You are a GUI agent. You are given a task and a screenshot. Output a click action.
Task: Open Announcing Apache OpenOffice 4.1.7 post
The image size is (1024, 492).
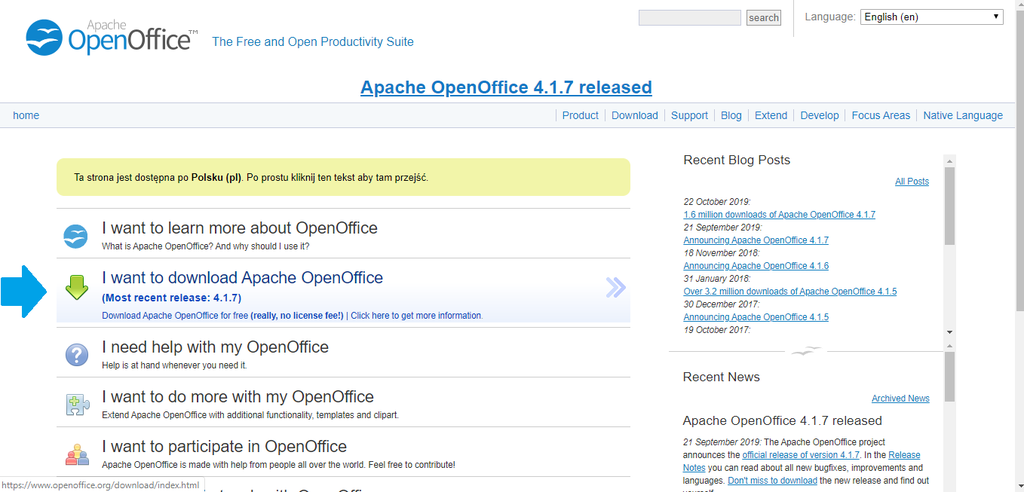pyautogui.click(x=756, y=240)
